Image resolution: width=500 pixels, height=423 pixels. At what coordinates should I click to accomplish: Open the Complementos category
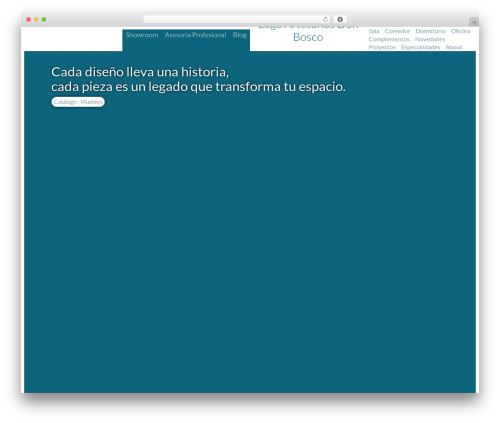coord(389,39)
